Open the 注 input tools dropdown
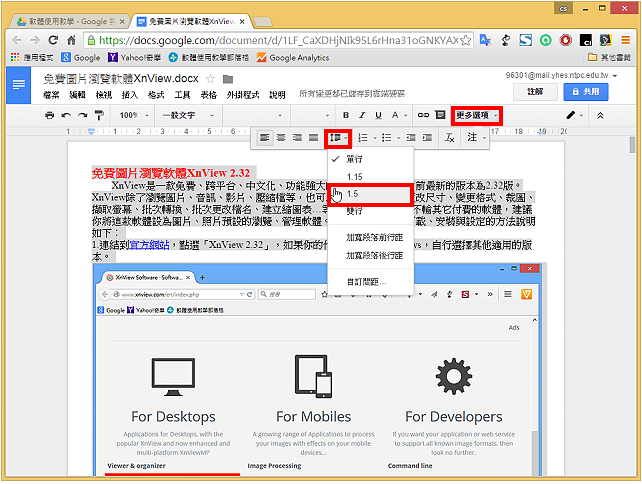The width and height of the screenshot is (642, 484). click(x=476, y=138)
